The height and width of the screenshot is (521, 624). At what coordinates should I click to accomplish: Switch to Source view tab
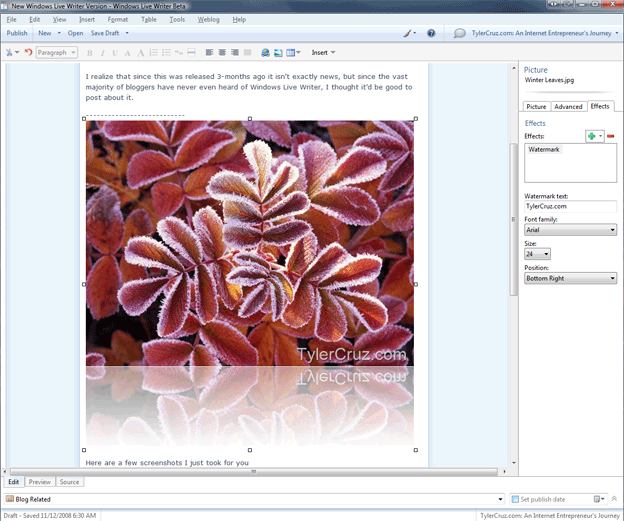click(x=69, y=482)
